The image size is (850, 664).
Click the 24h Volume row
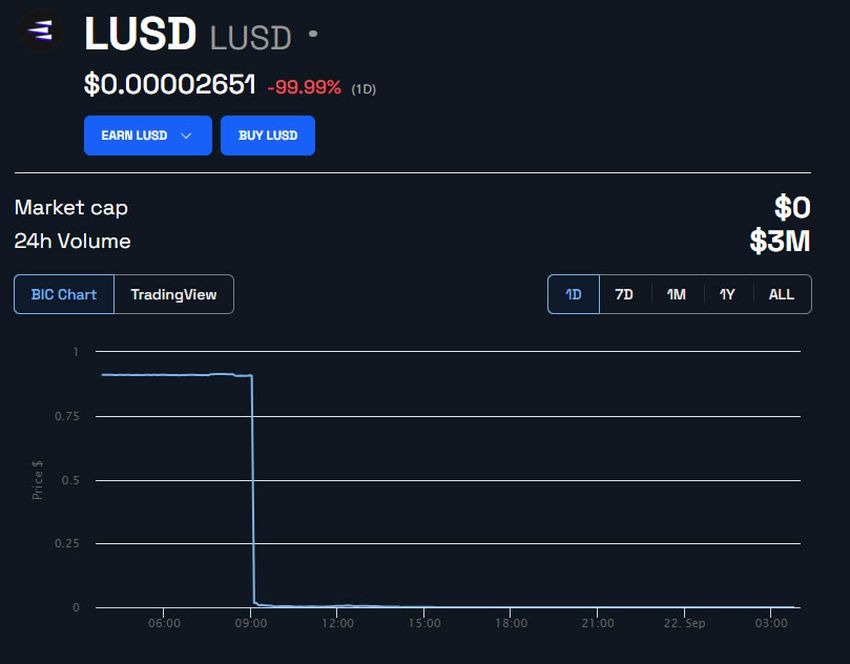(72, 241)
